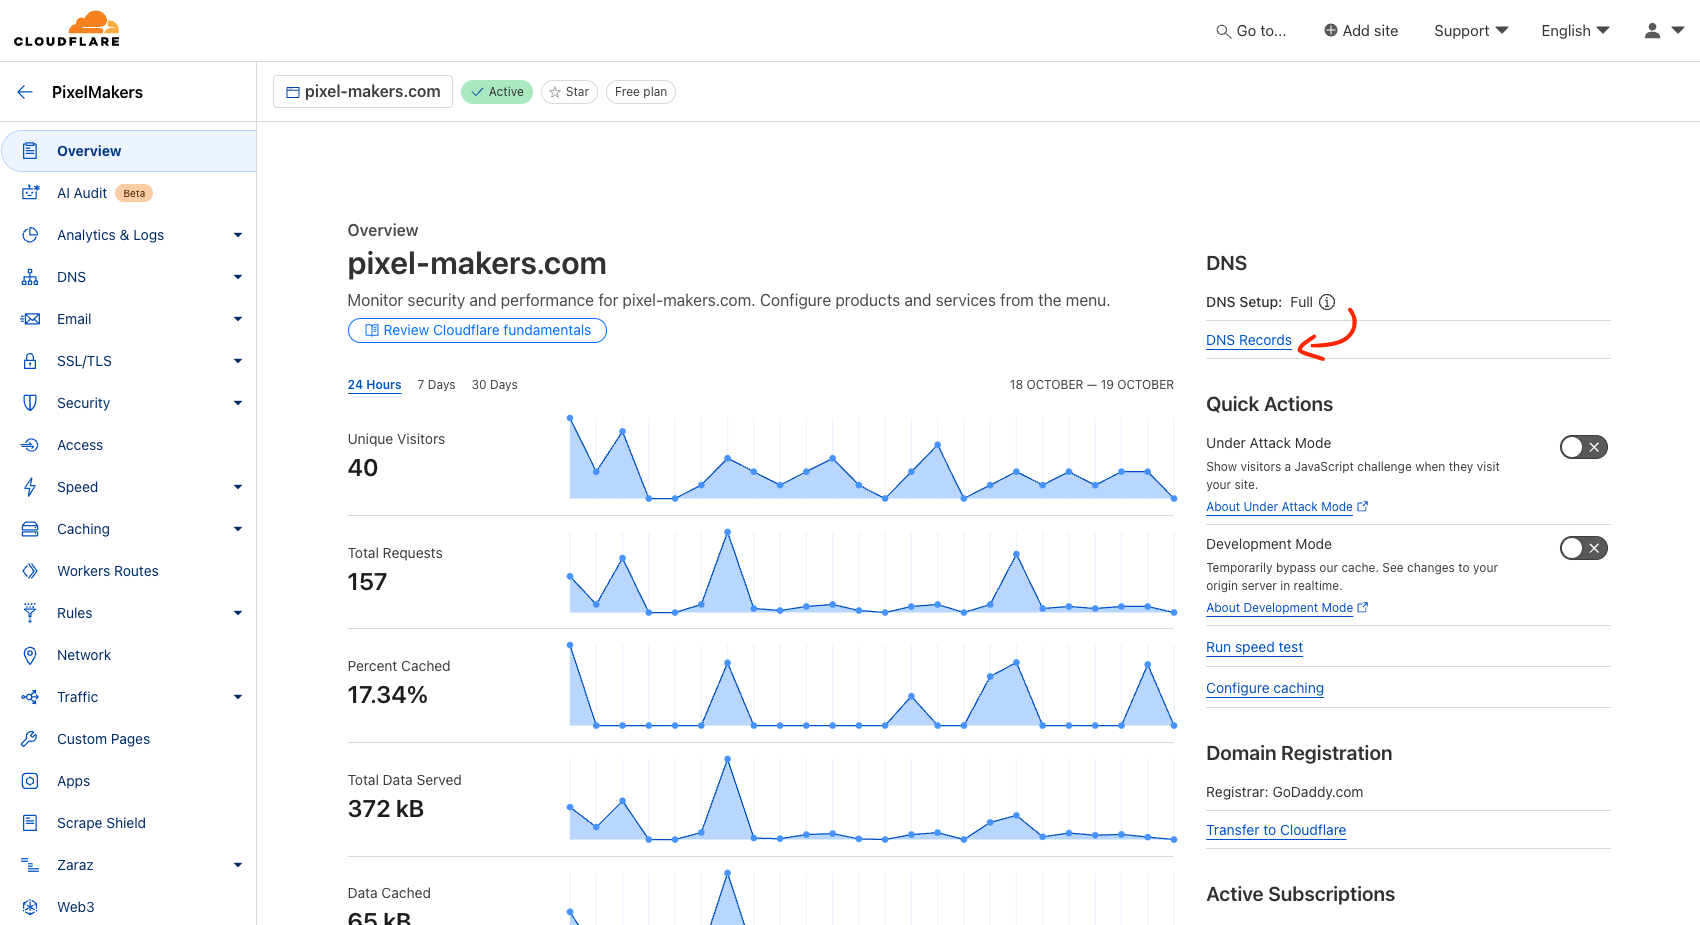Click the Email envelope icon
This screenshot has width=1700, height=925.
[30, 319]
